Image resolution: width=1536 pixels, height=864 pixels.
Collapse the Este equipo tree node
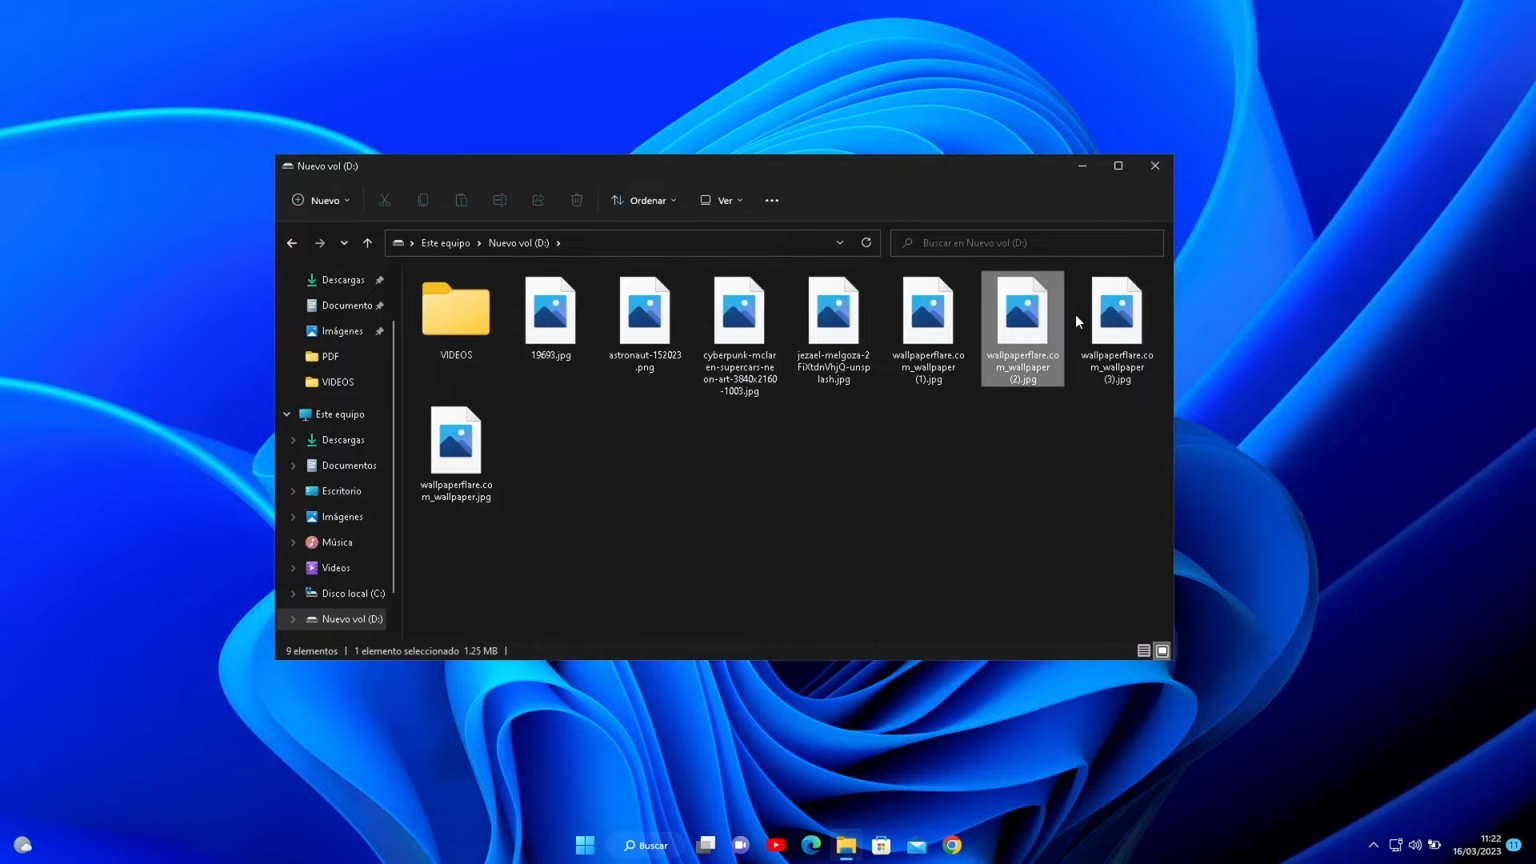click(287, 414)
